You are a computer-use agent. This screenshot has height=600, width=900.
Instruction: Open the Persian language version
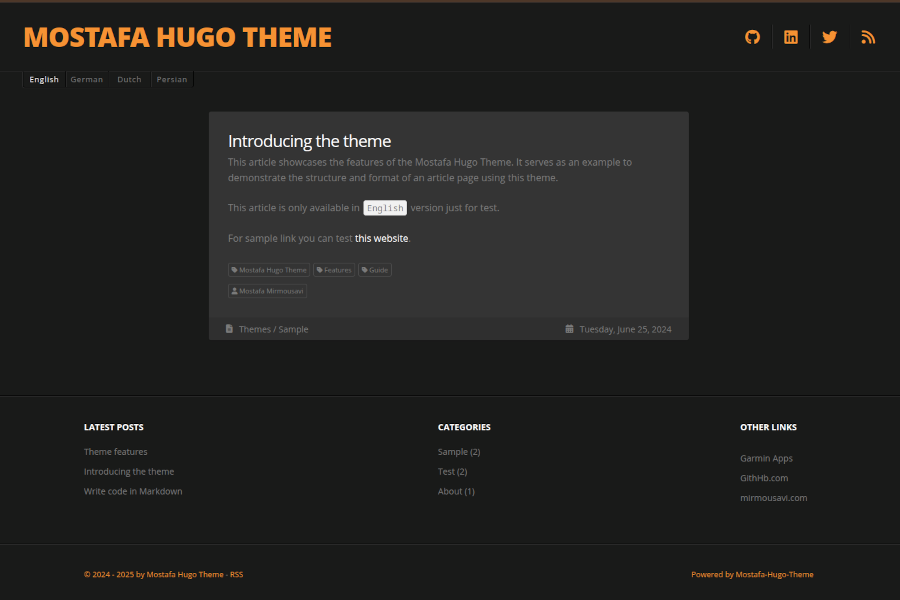[x=171, y=79]
